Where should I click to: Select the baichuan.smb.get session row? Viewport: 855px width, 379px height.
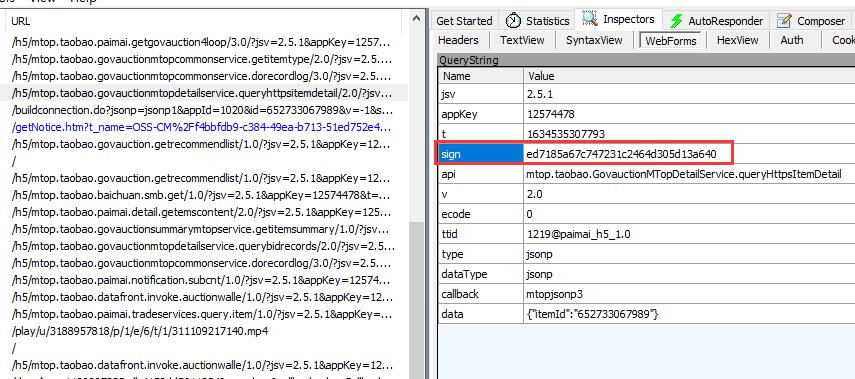204,195
